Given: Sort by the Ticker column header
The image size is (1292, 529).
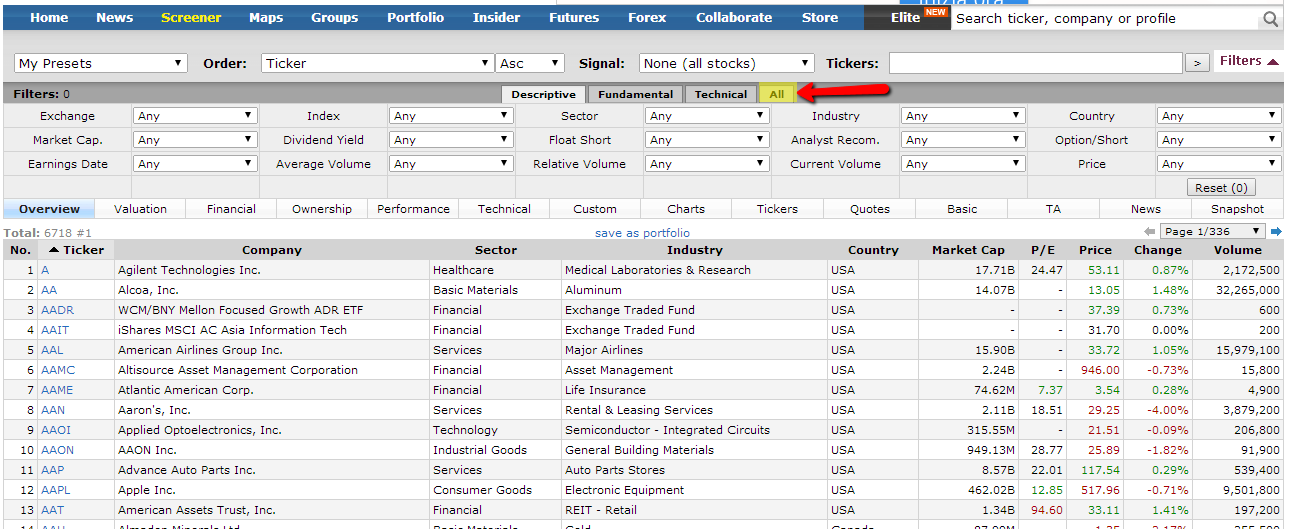Looking at the screenshot, I should tap(76, 250).
